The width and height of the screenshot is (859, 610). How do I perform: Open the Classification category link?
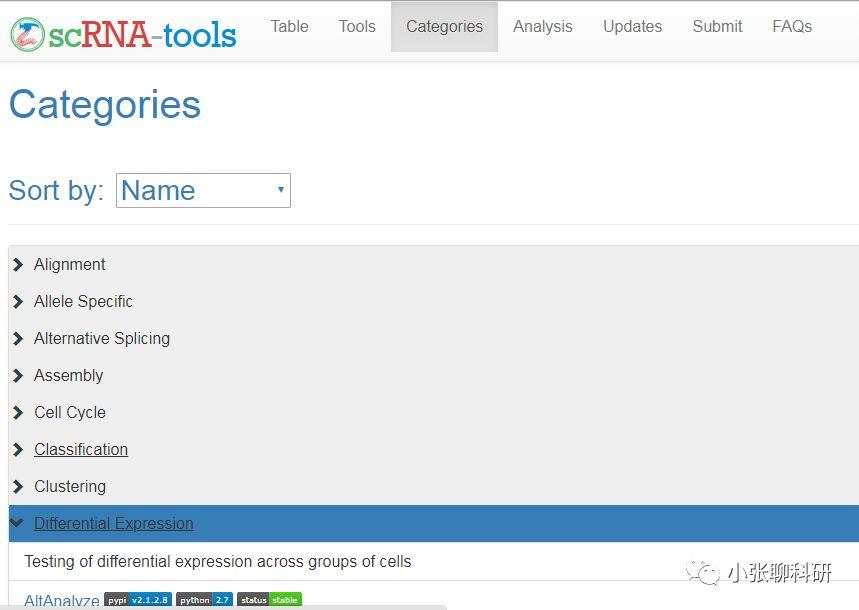click(x=81, y=450)
